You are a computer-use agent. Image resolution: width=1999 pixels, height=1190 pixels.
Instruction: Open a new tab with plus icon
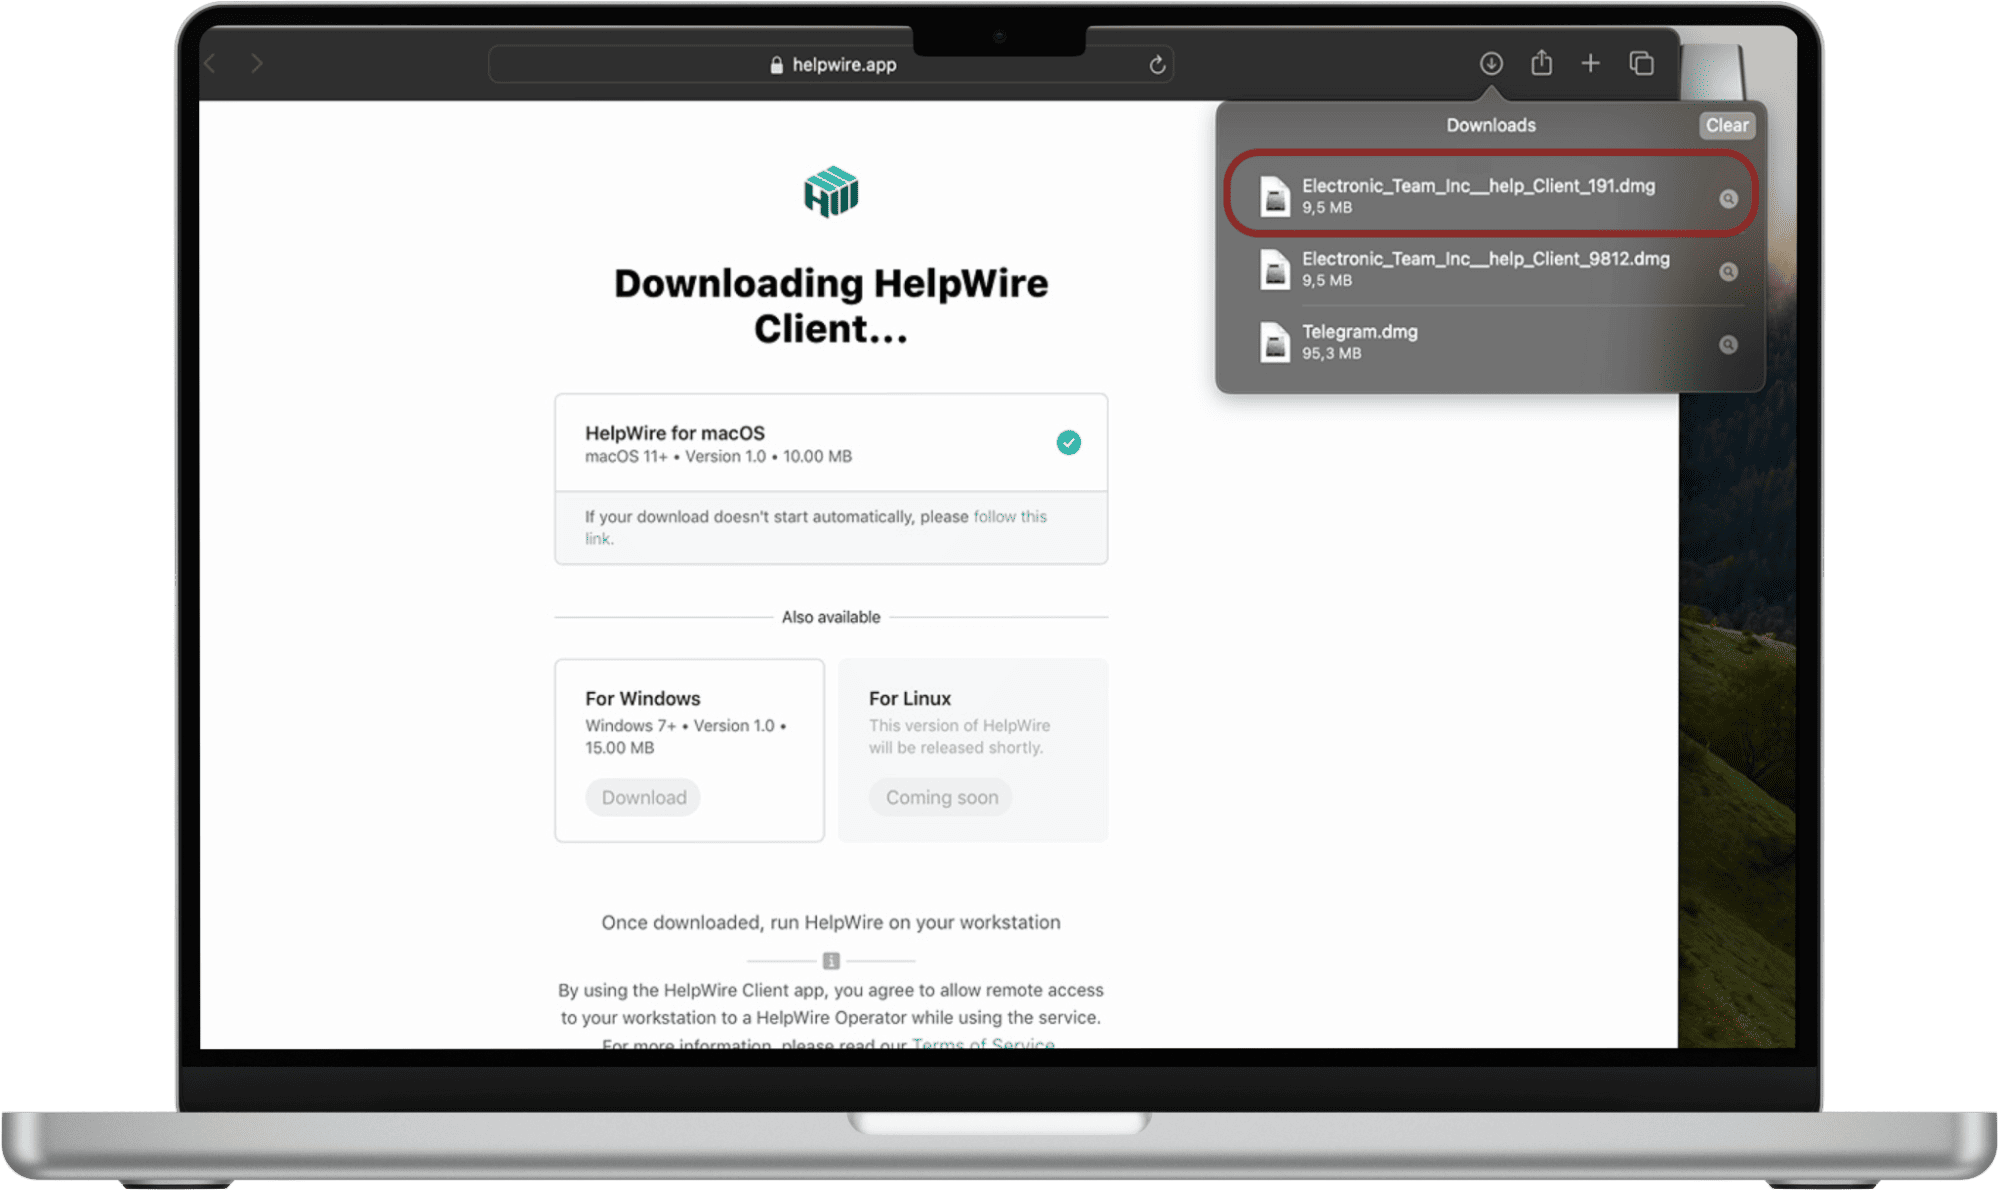point(1590,64)
